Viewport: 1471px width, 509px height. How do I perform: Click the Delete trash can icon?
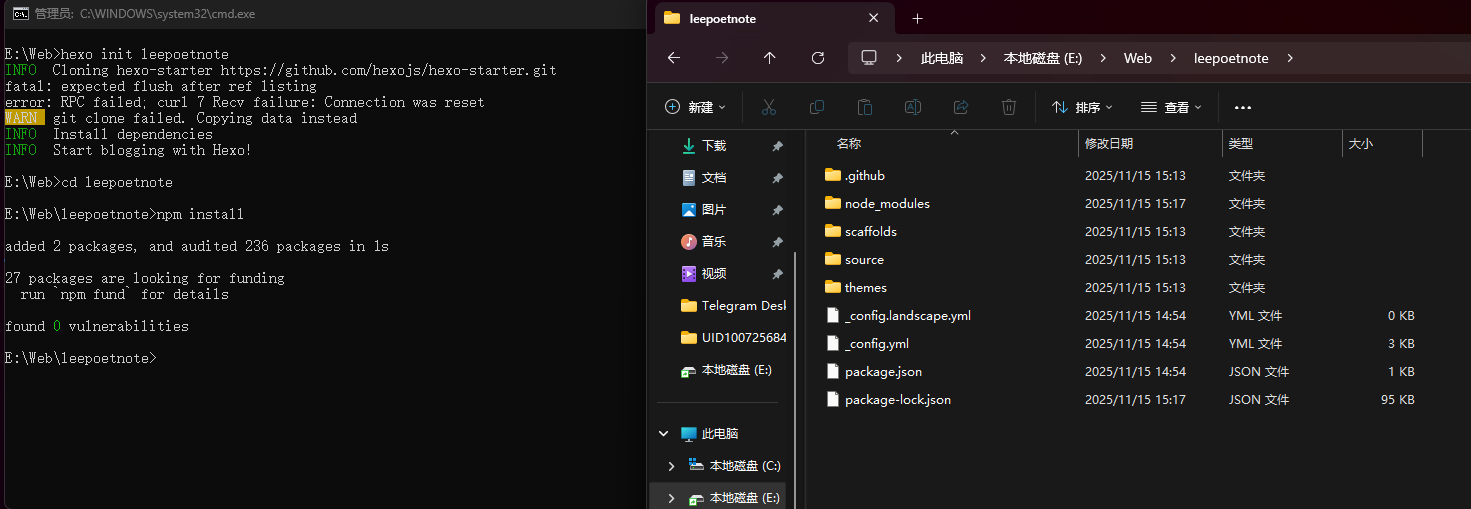[1009, 107]
